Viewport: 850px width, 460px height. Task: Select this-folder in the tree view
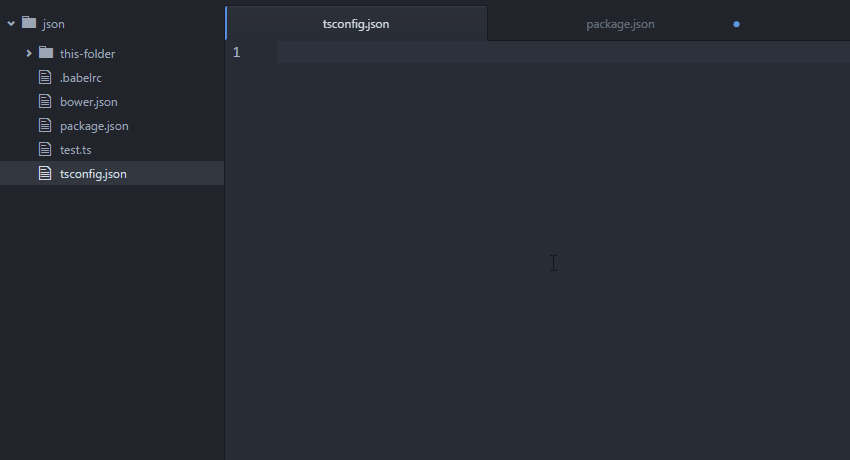(x=87, y=54)
